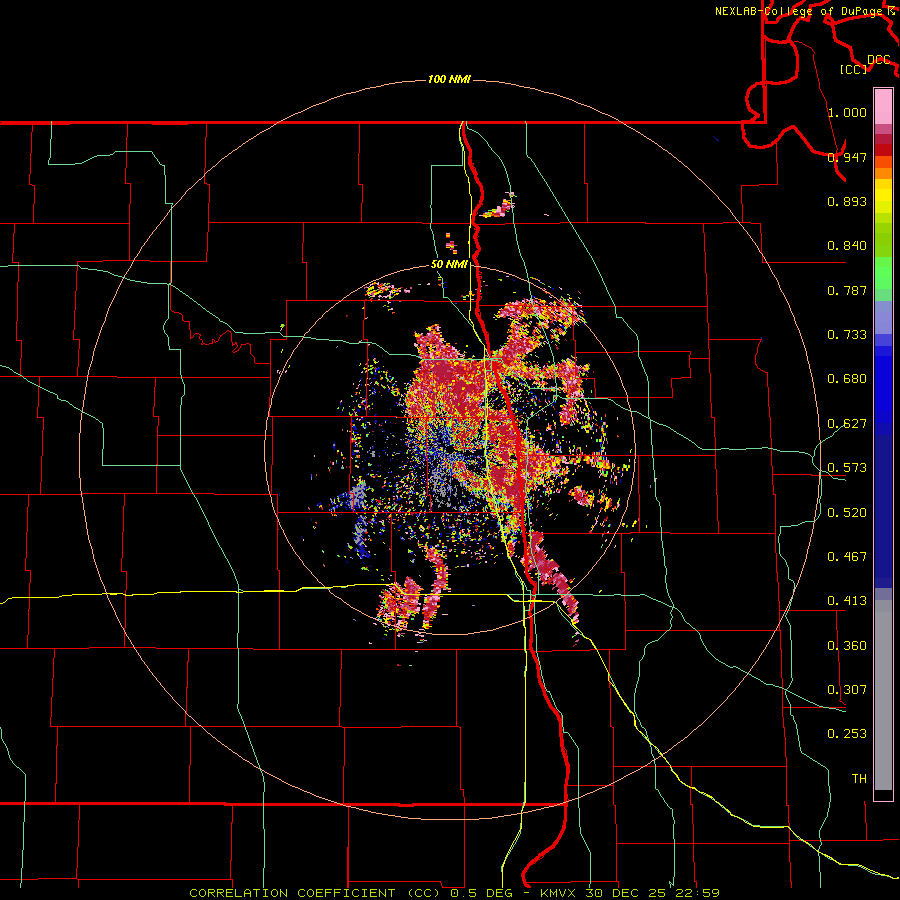Click the 0.413 scale value
Screen dimensions: 900x900
[847, 601]
